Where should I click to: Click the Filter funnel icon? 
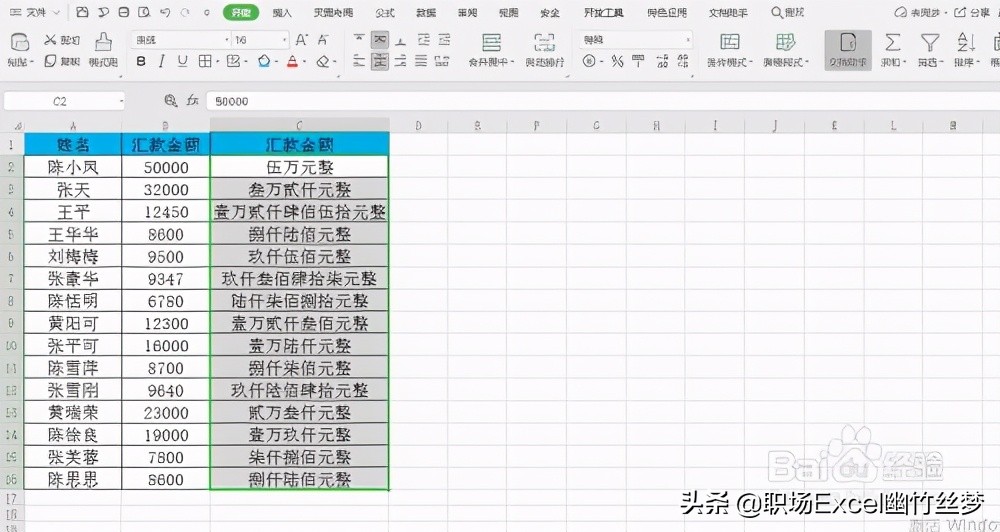[930, 43]
